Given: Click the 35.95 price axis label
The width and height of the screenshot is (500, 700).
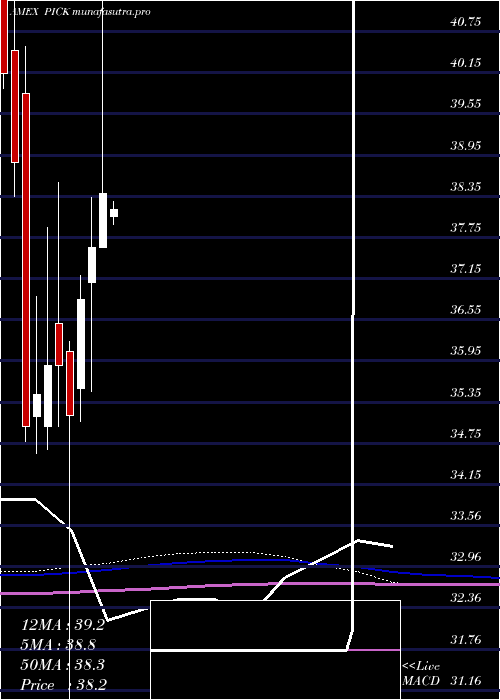Looking at the screenshot, I should pos(466,351).
